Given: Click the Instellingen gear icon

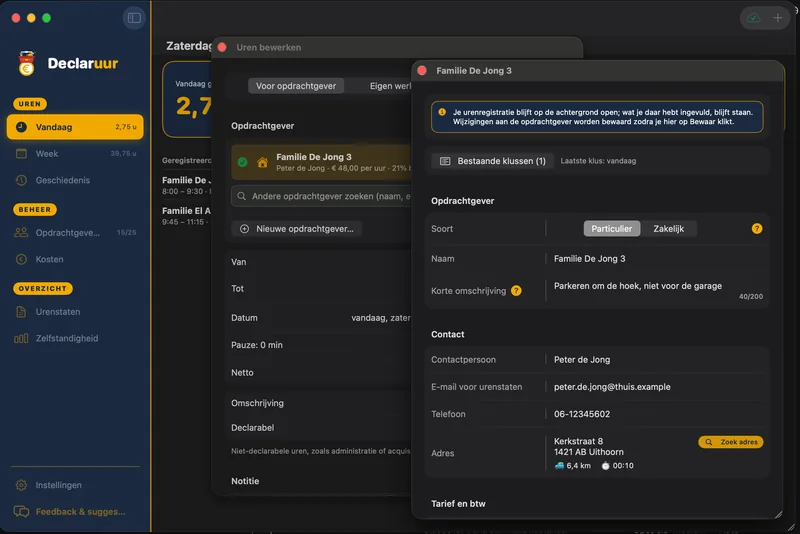Looking at the screenshot, I should tap(21, 485).
